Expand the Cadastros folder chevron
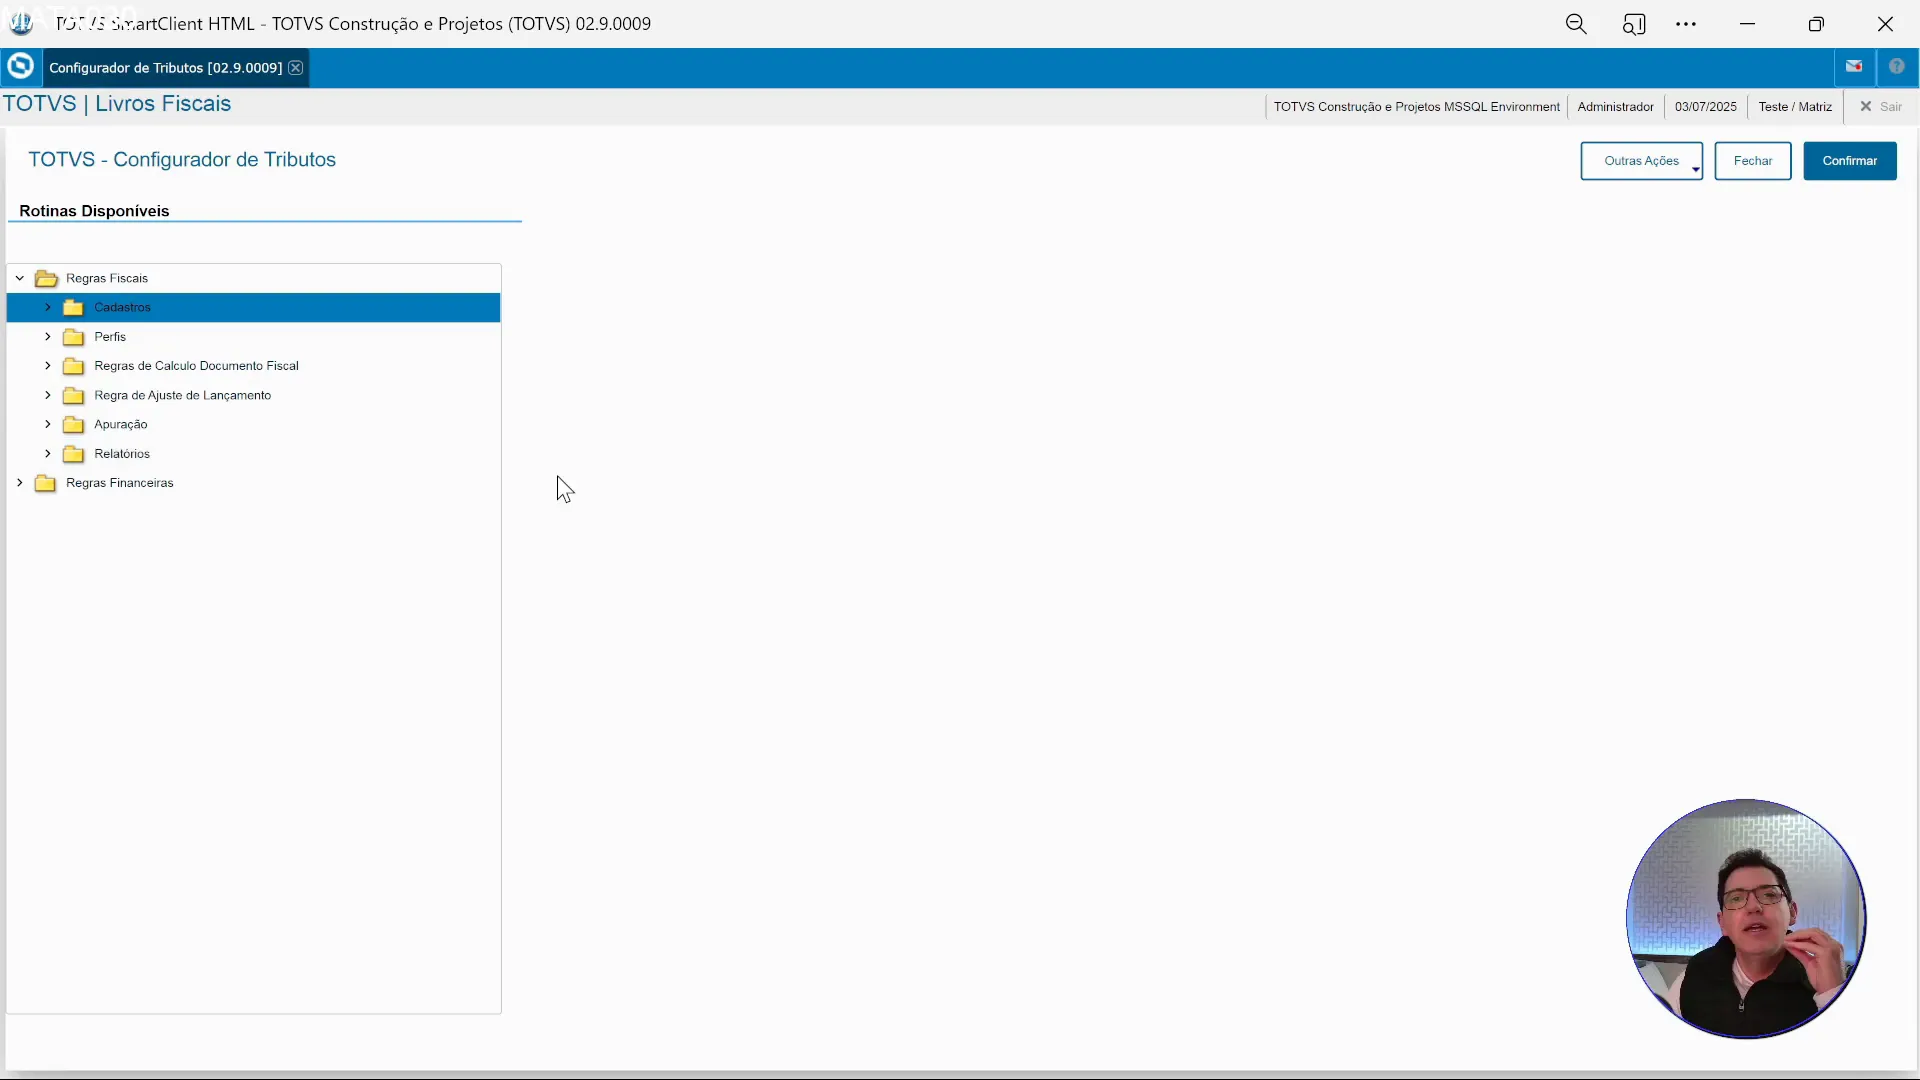This screenshot has height=1080, width=1920. 48,307
